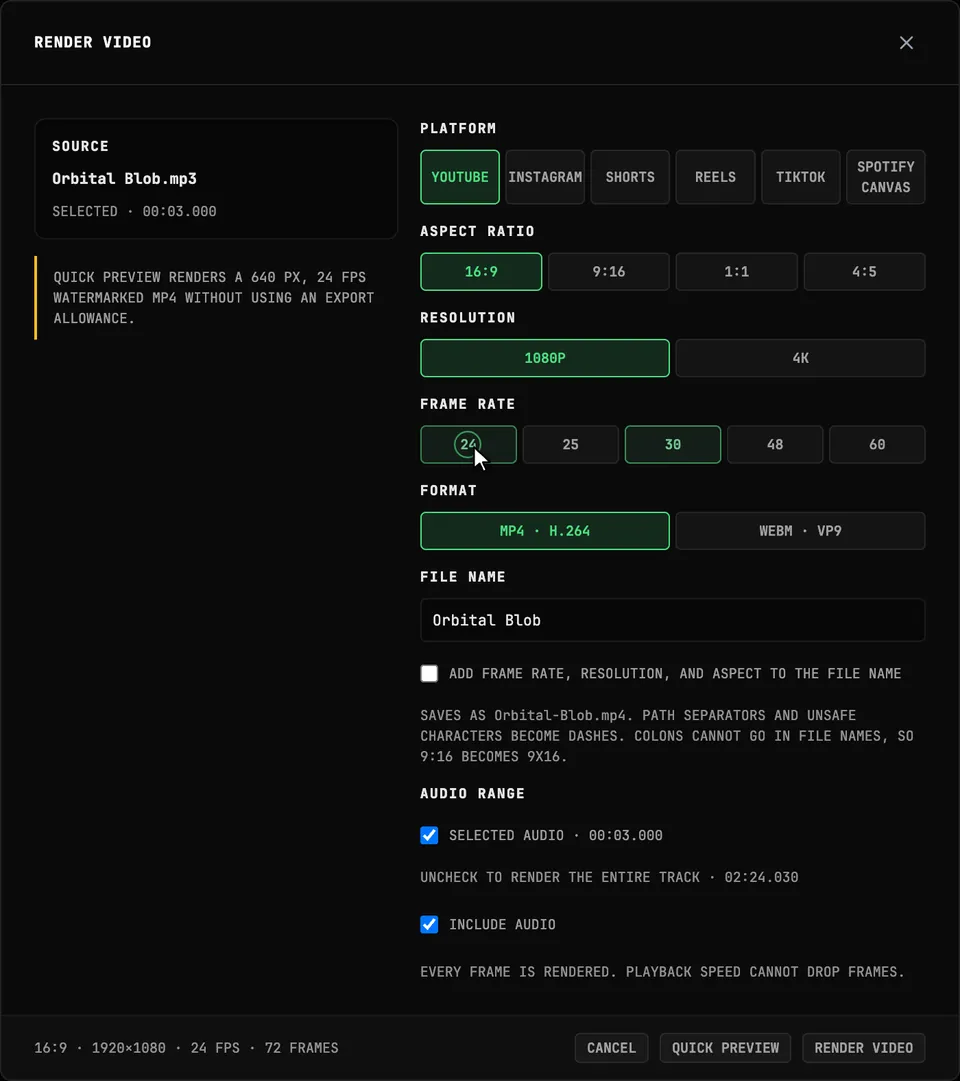Click the 'EVERY FRAME IS RENDERED' note
The image size is (960, 1081).
click(662, 972)
